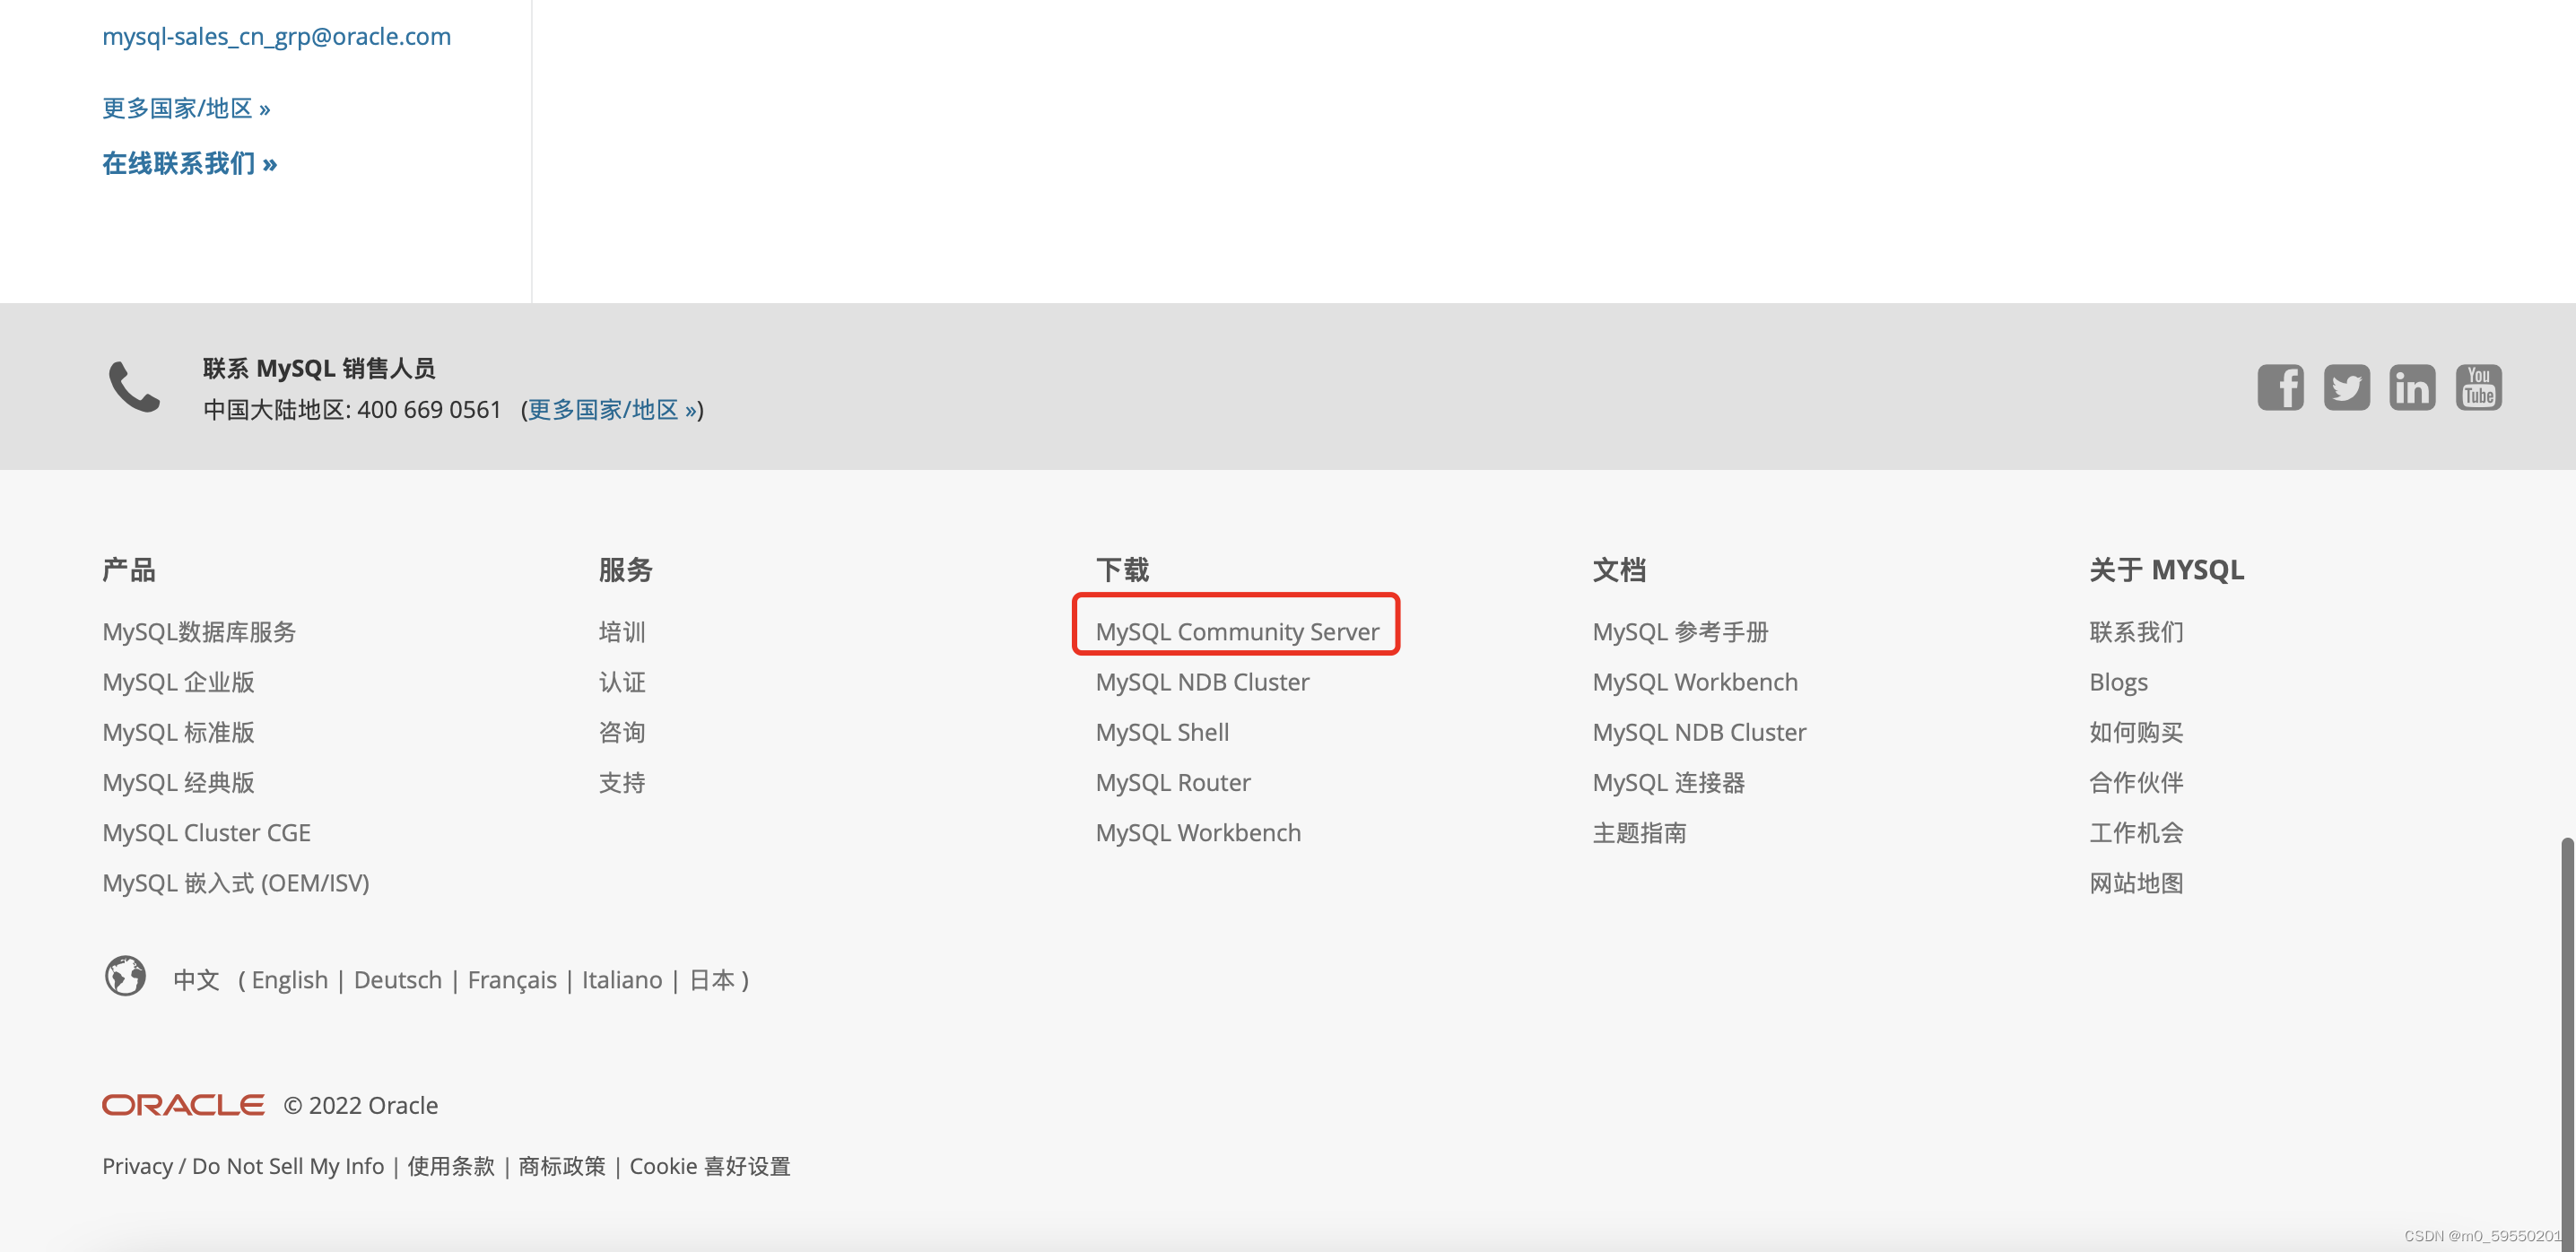Open the Blogs link

coord(2118,682)
